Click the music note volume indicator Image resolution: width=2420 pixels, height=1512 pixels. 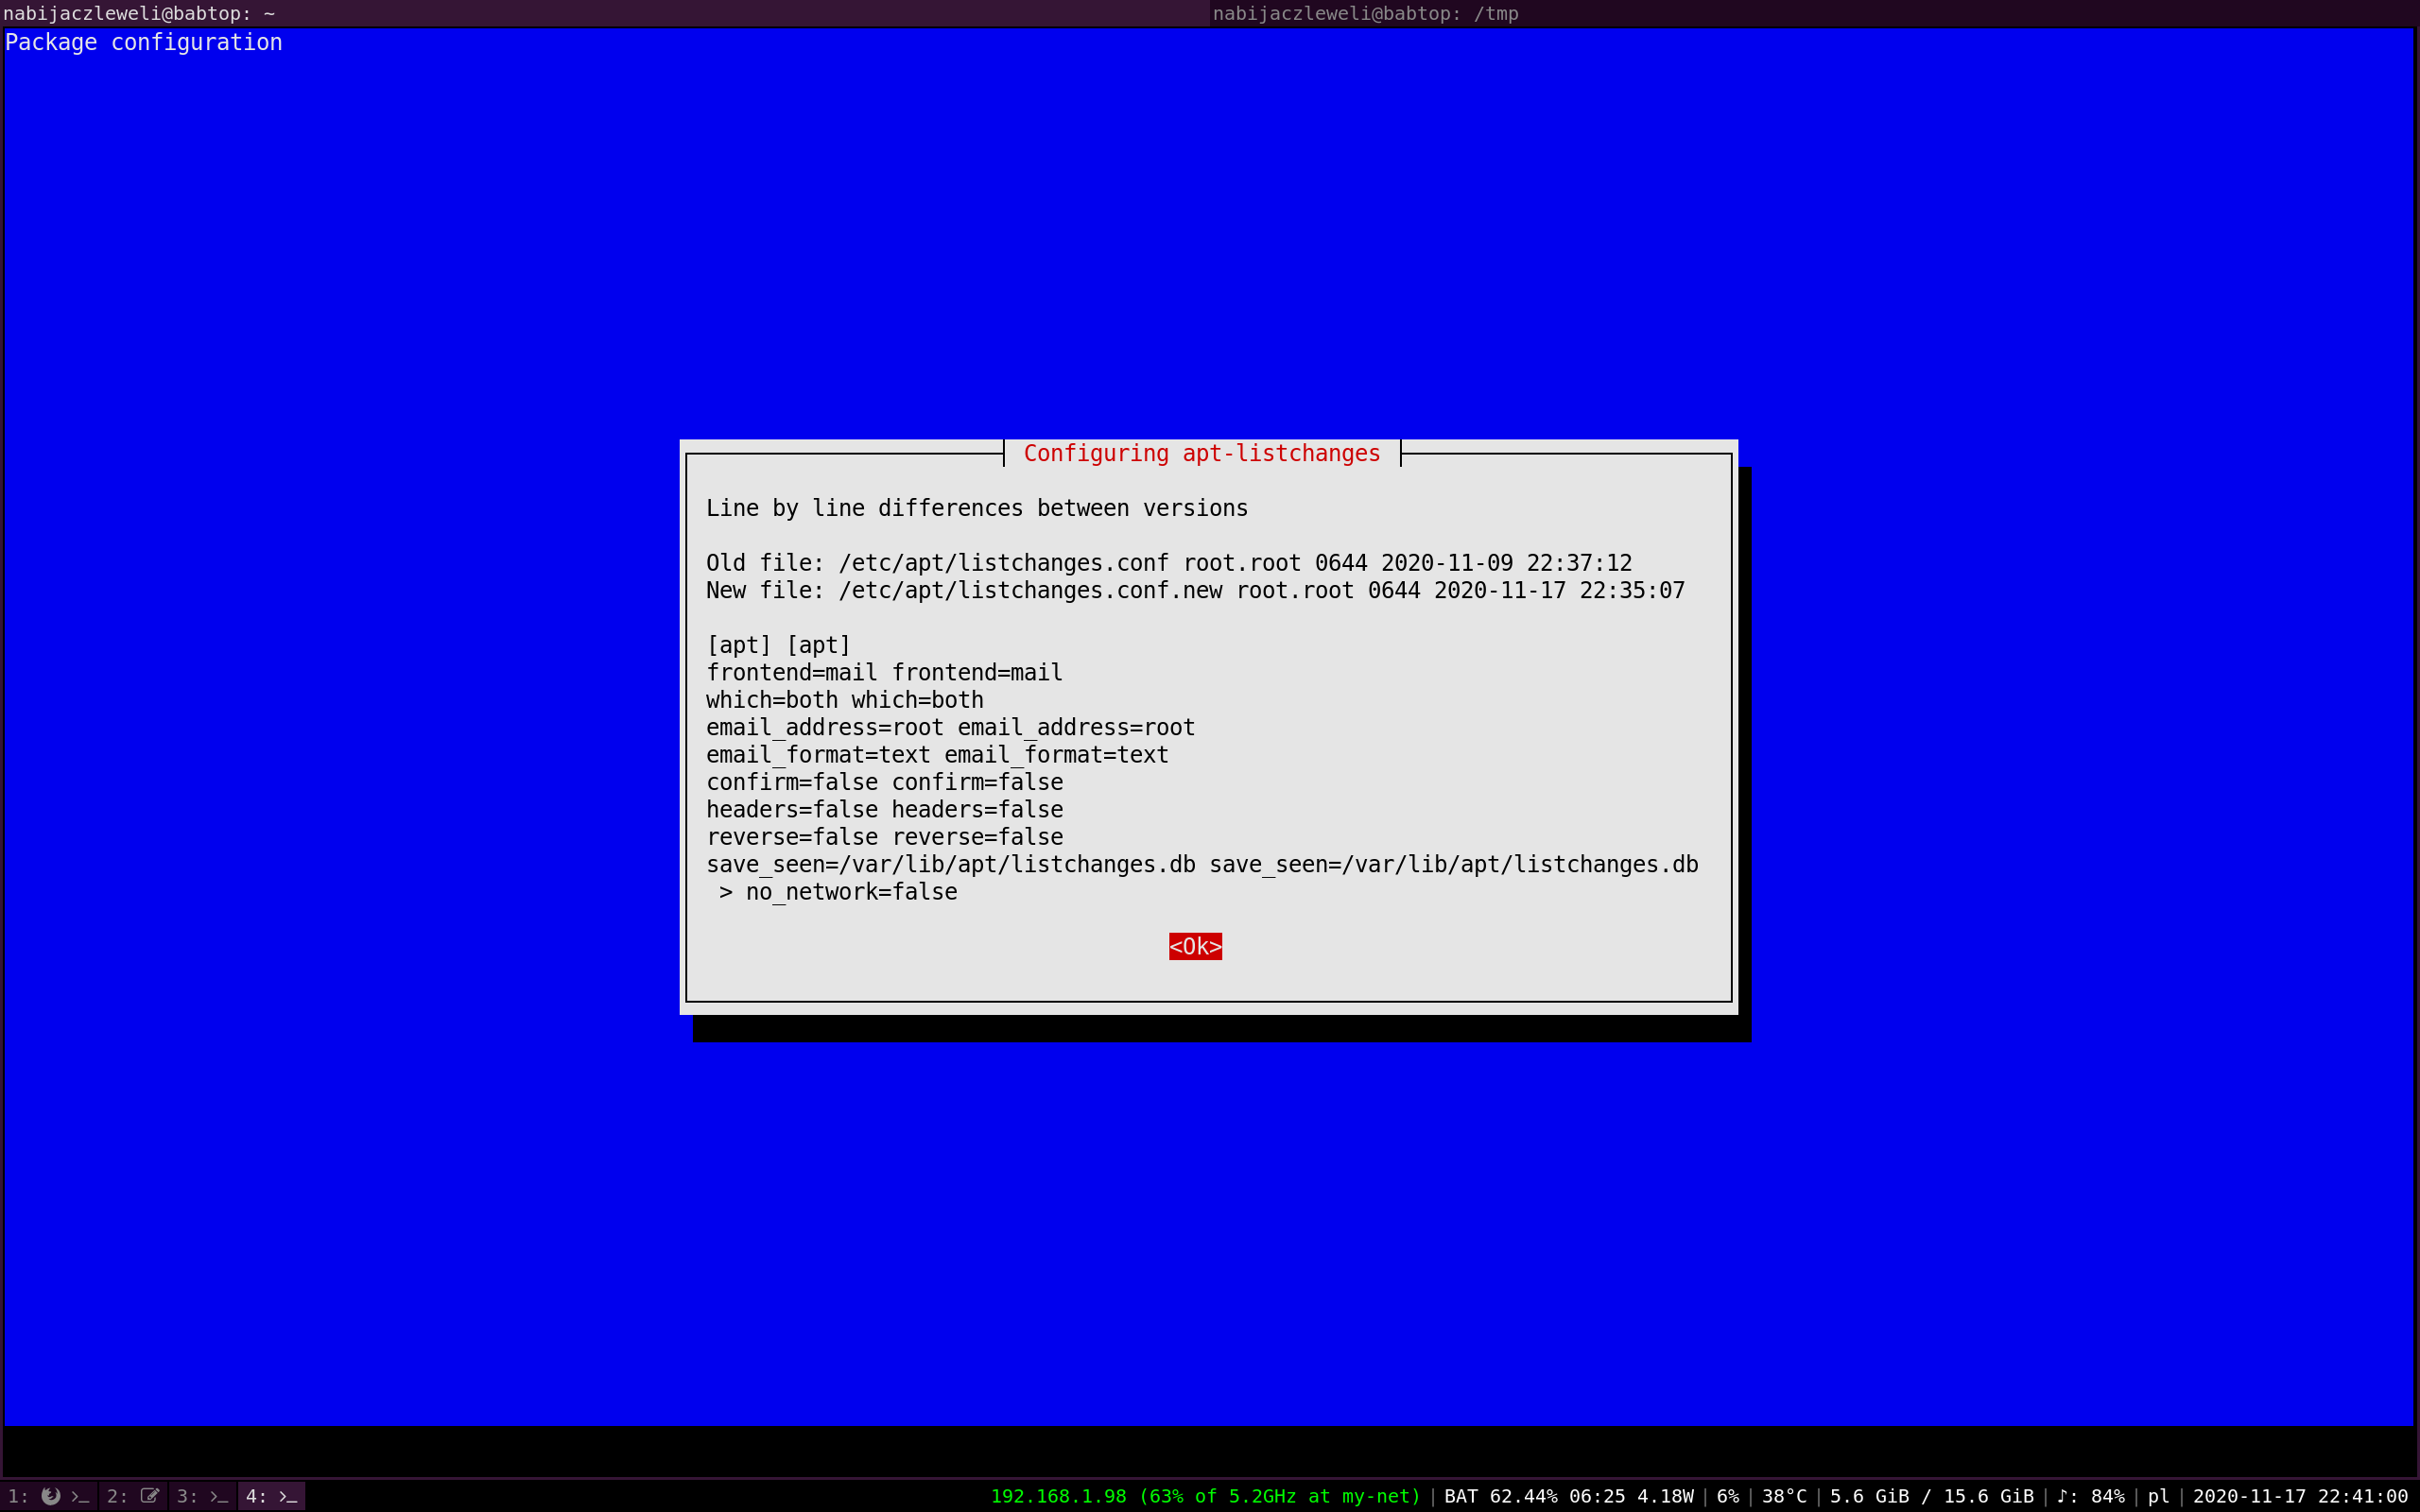coord(2090,1496)
